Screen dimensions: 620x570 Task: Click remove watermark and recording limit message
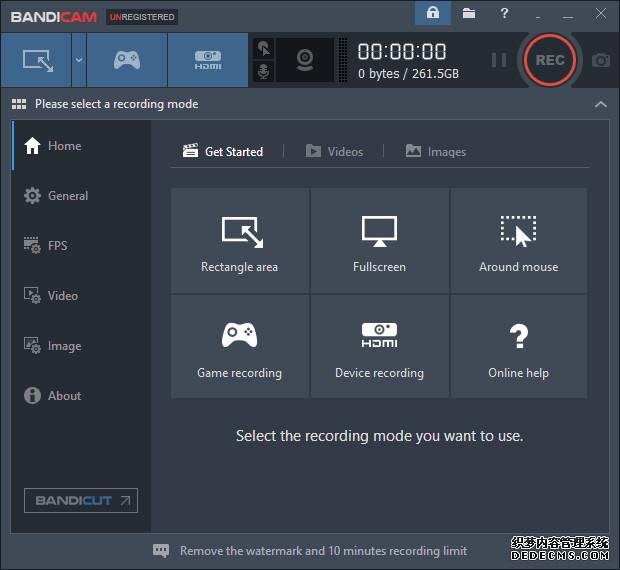[x=323, y=551]
